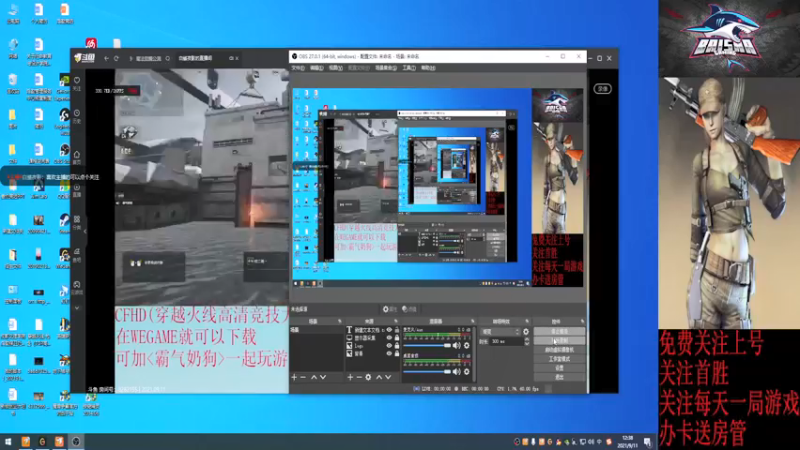This screenshot has width=800, height=450.
Task: Open the notification center icon on the taskbar
Action: tap(647, 442)
